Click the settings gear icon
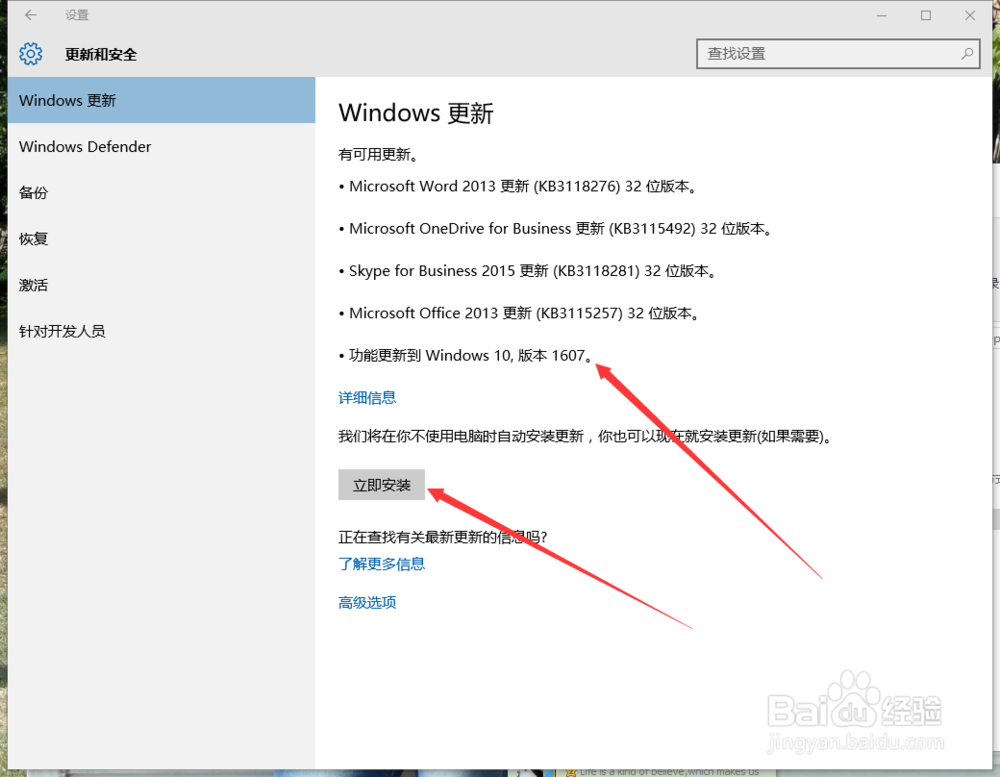 [31, 54]
